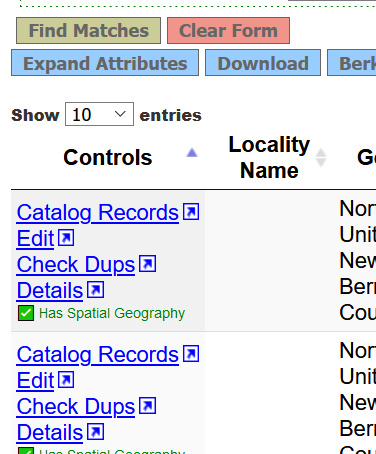
Task: Click Check Dups link in second row
Action: (76, 406)
